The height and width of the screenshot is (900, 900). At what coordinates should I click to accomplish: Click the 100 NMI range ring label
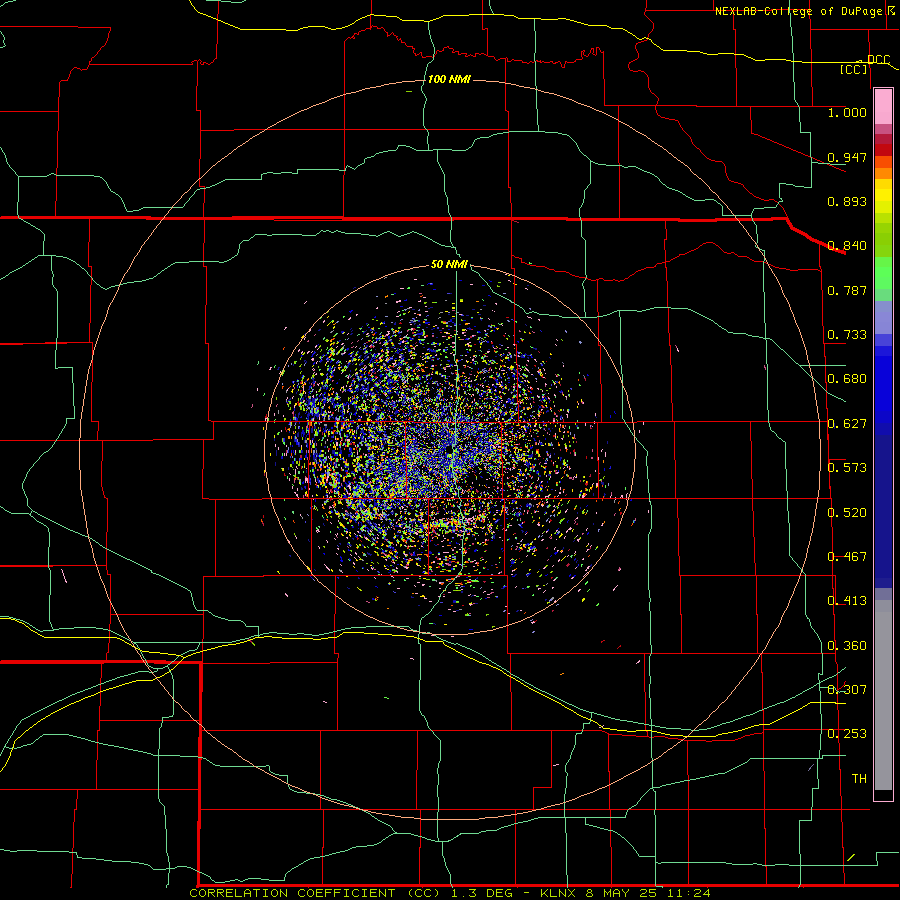point(449,79)
